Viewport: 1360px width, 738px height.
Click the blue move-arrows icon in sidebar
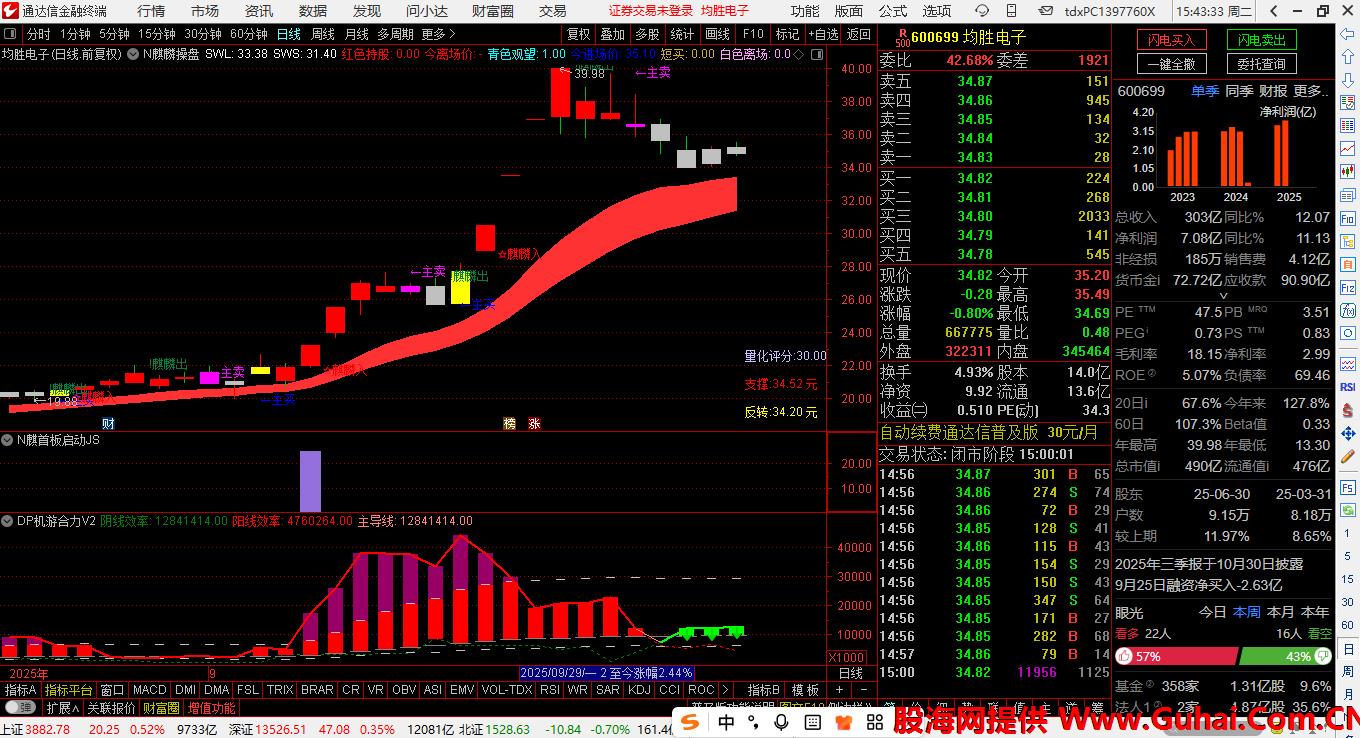tap(1347, 434)
